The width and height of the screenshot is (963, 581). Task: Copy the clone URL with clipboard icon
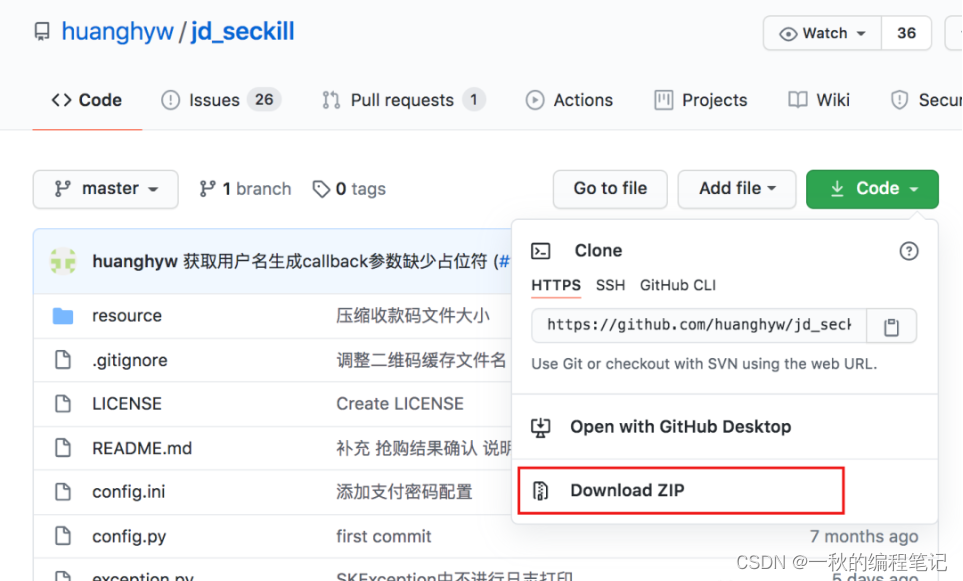pyautogui.click(x=891, y=327)
